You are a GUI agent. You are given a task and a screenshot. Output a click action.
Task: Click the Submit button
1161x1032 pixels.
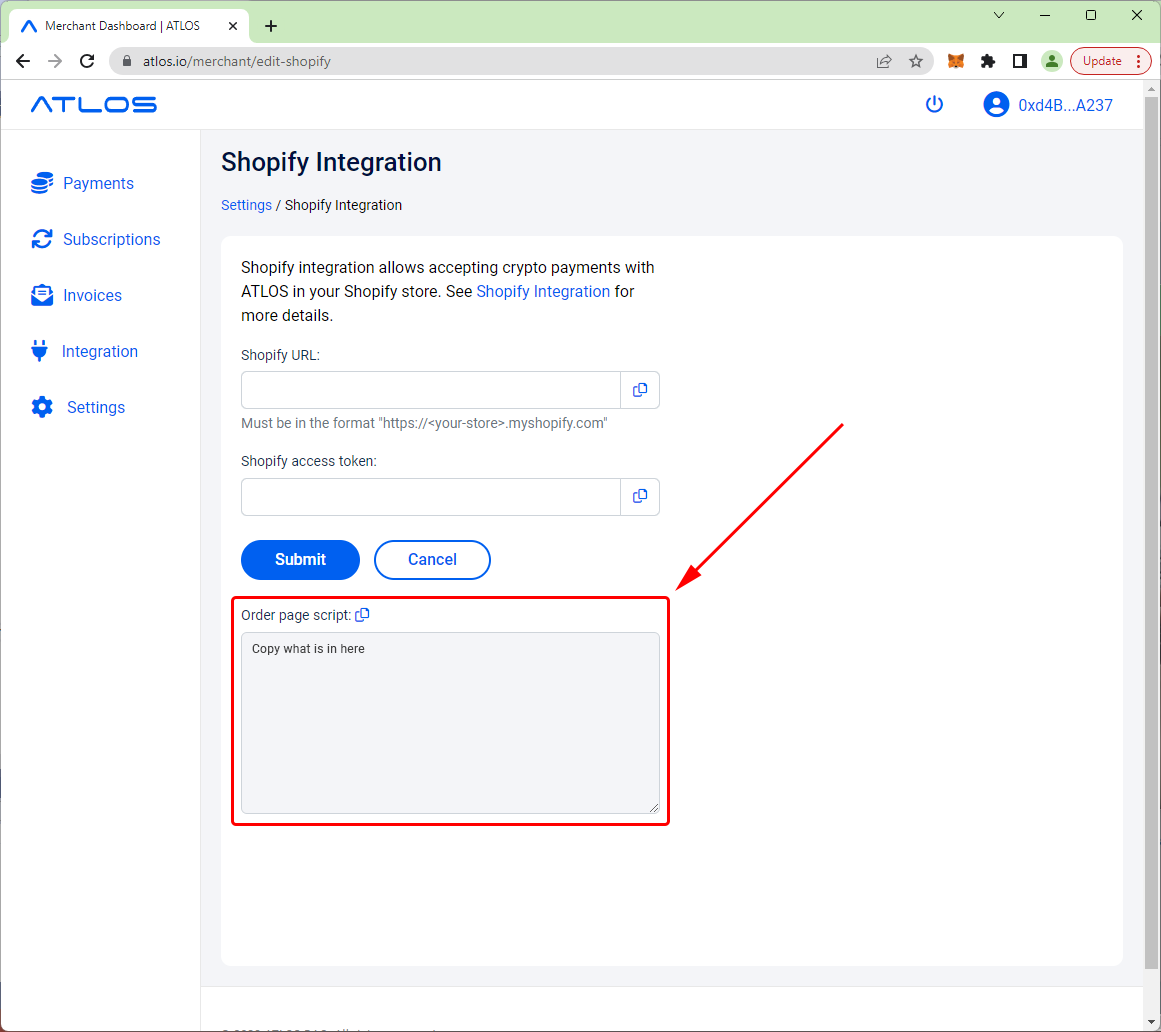coord(300,560)
